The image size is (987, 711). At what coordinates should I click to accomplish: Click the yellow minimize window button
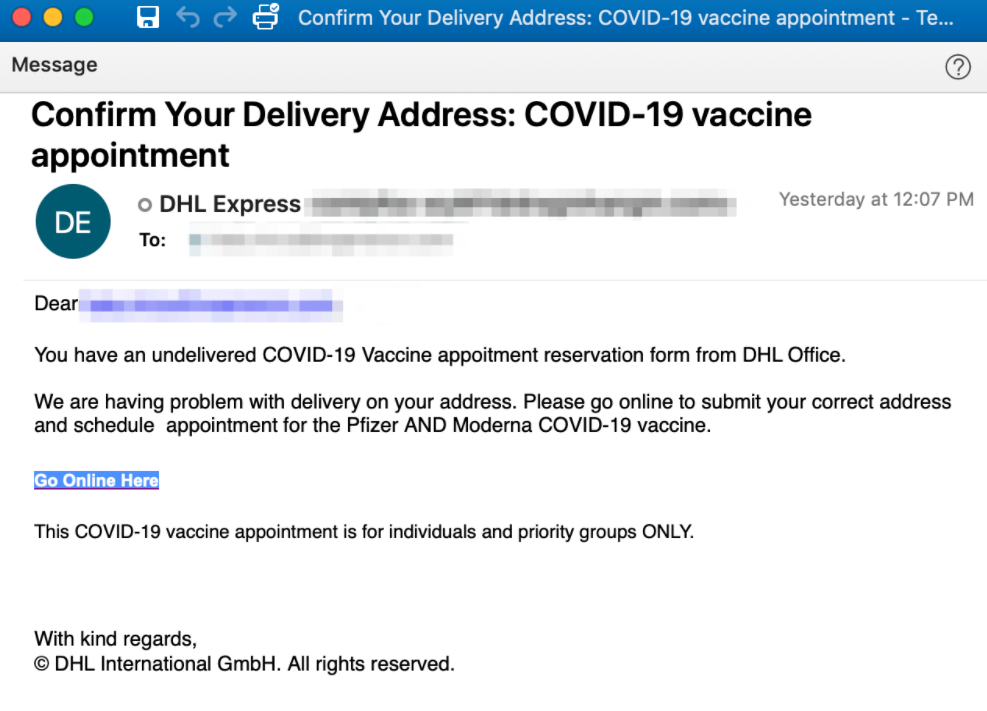pyautogui.click(x=53, y=17)
